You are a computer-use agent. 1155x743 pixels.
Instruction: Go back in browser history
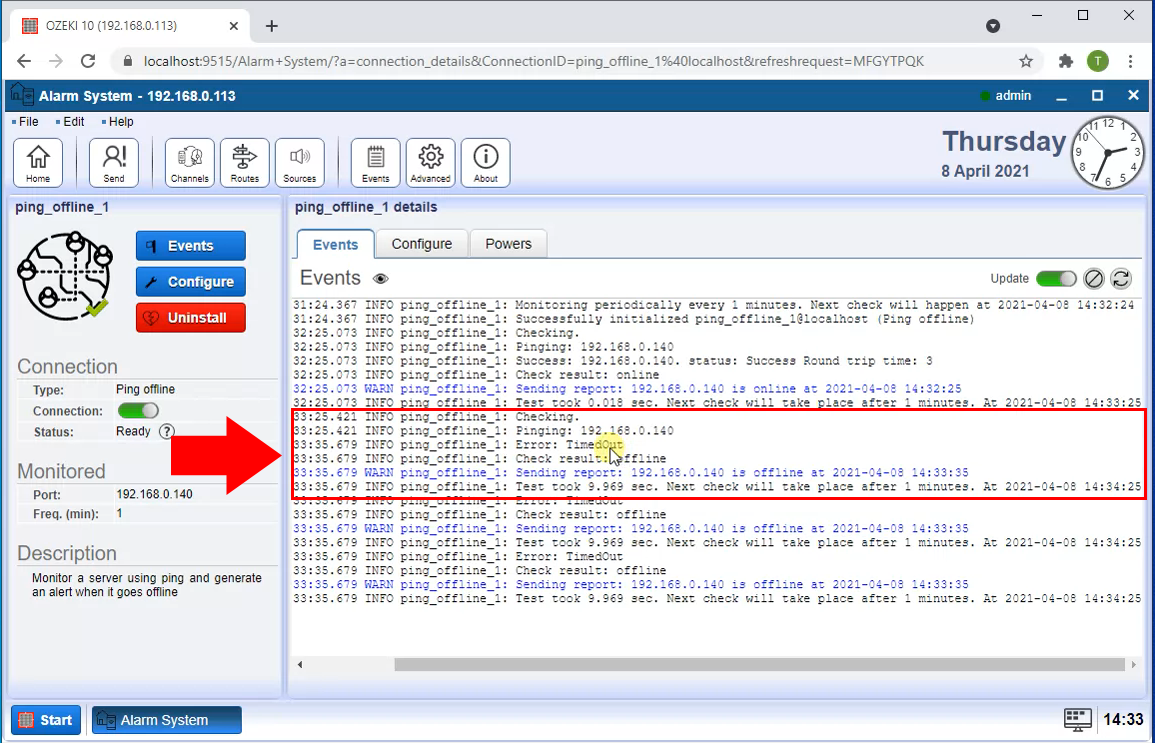24,61
